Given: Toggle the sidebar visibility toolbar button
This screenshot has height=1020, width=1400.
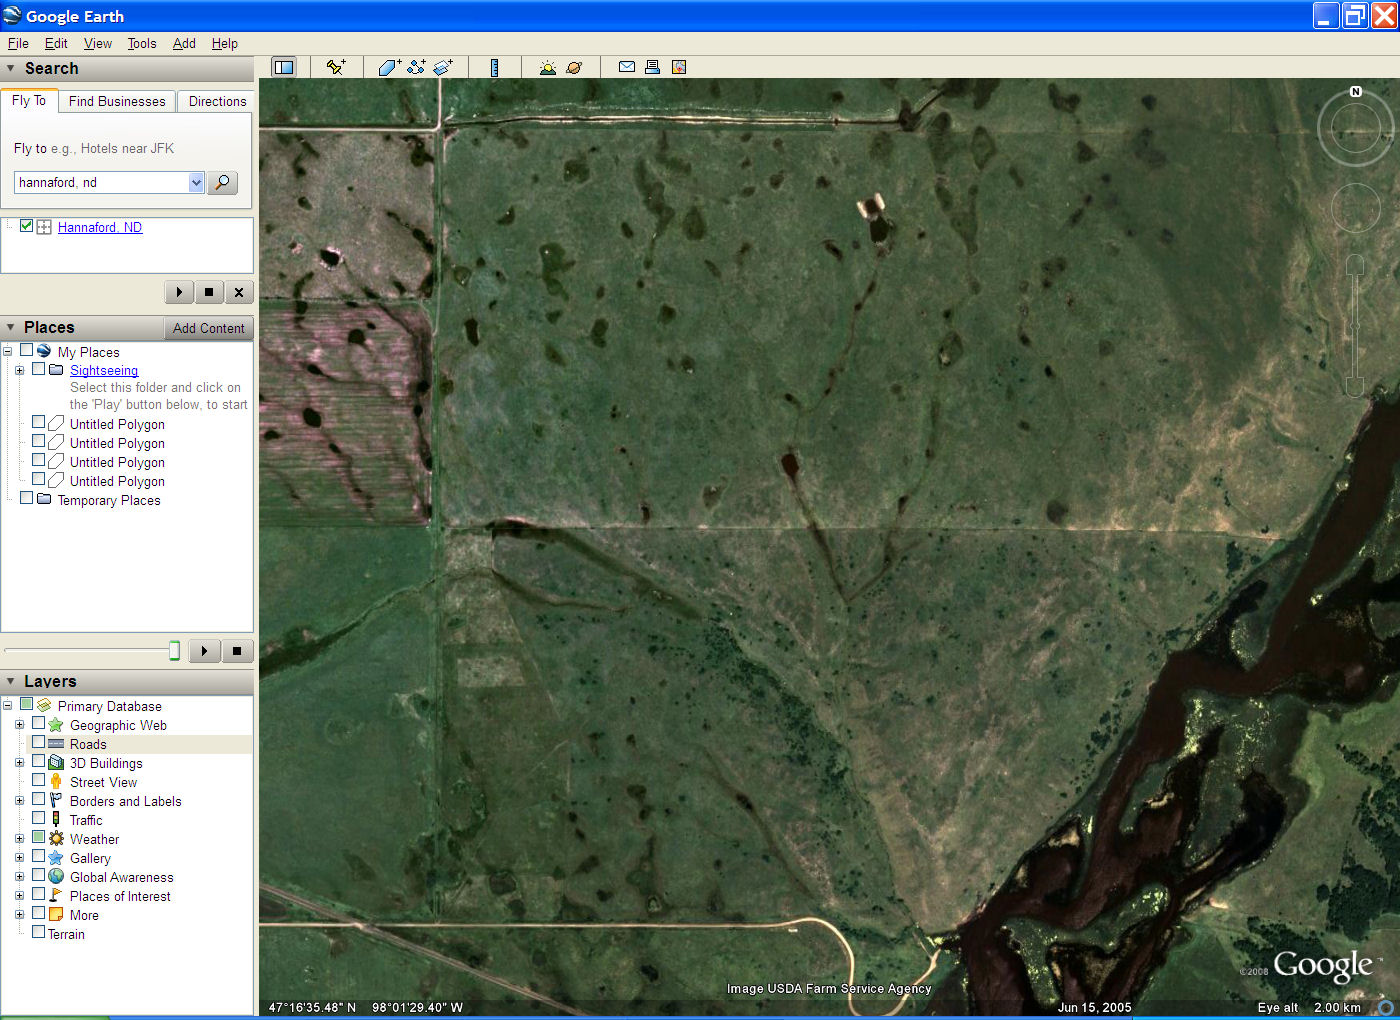Looking at the screenshot, I should [284, 67].
